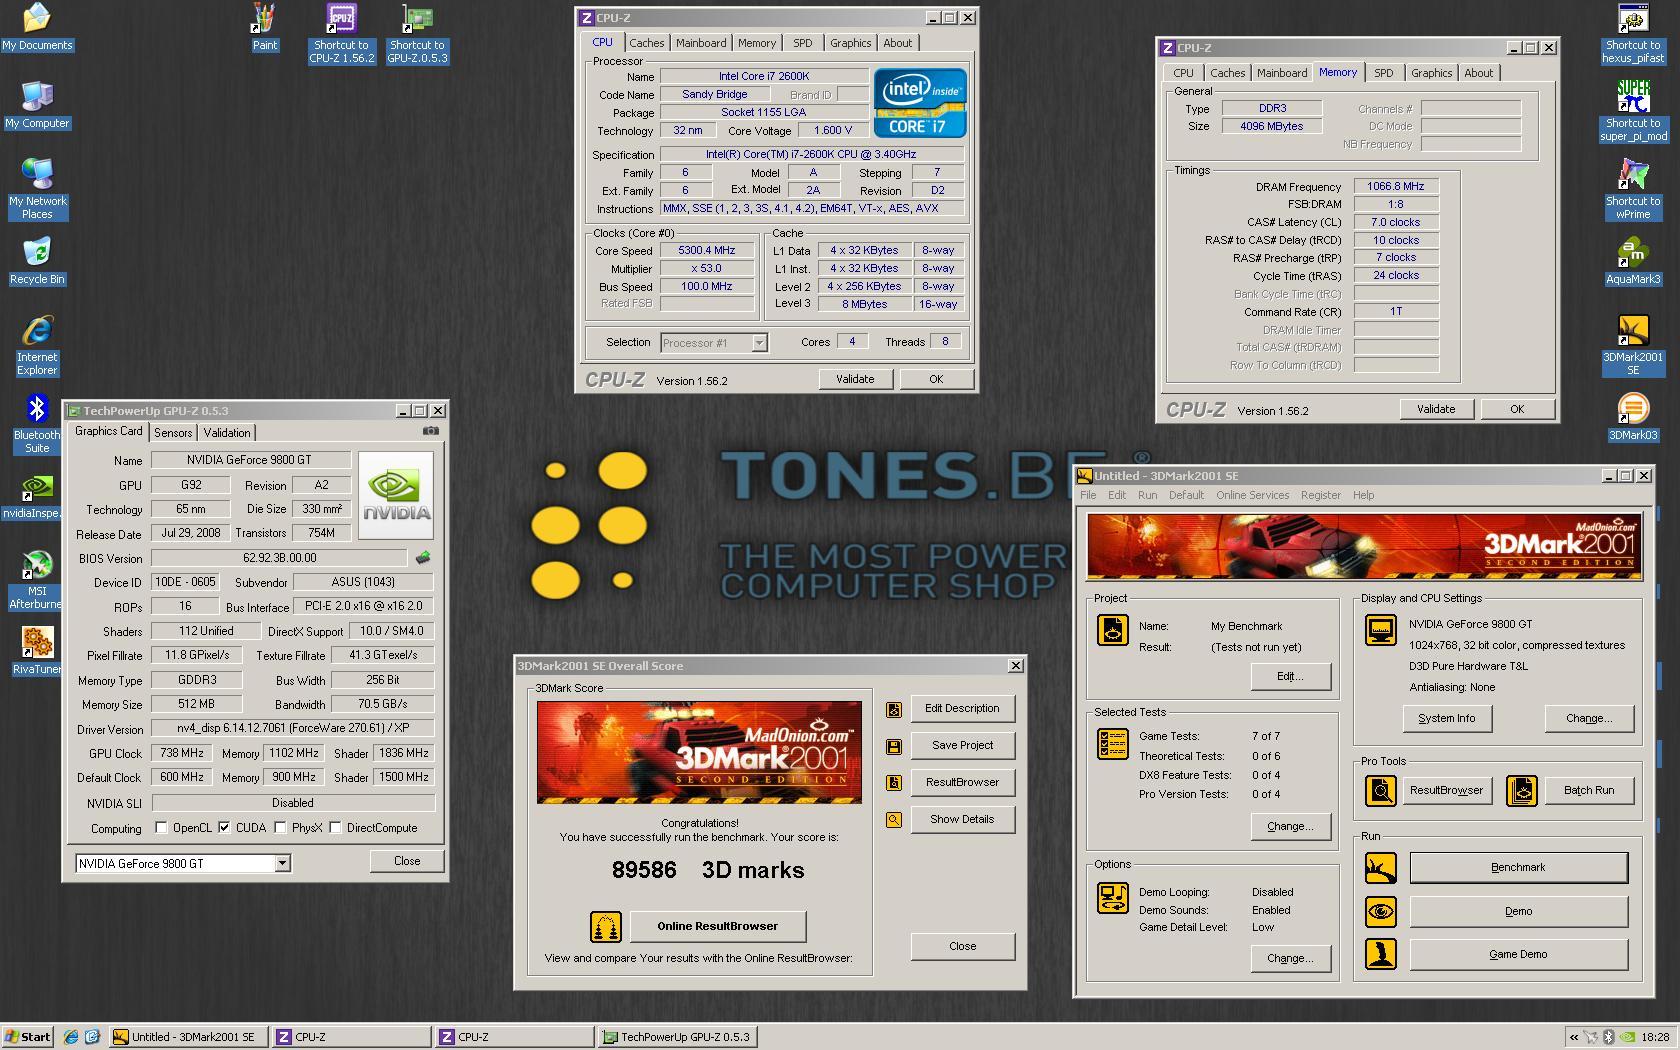The height and width of the screenshot is (1050, 1680).
Task: Click Untitled - 3DMark2001 SE taskbar button
Action: pos(187,1037)
